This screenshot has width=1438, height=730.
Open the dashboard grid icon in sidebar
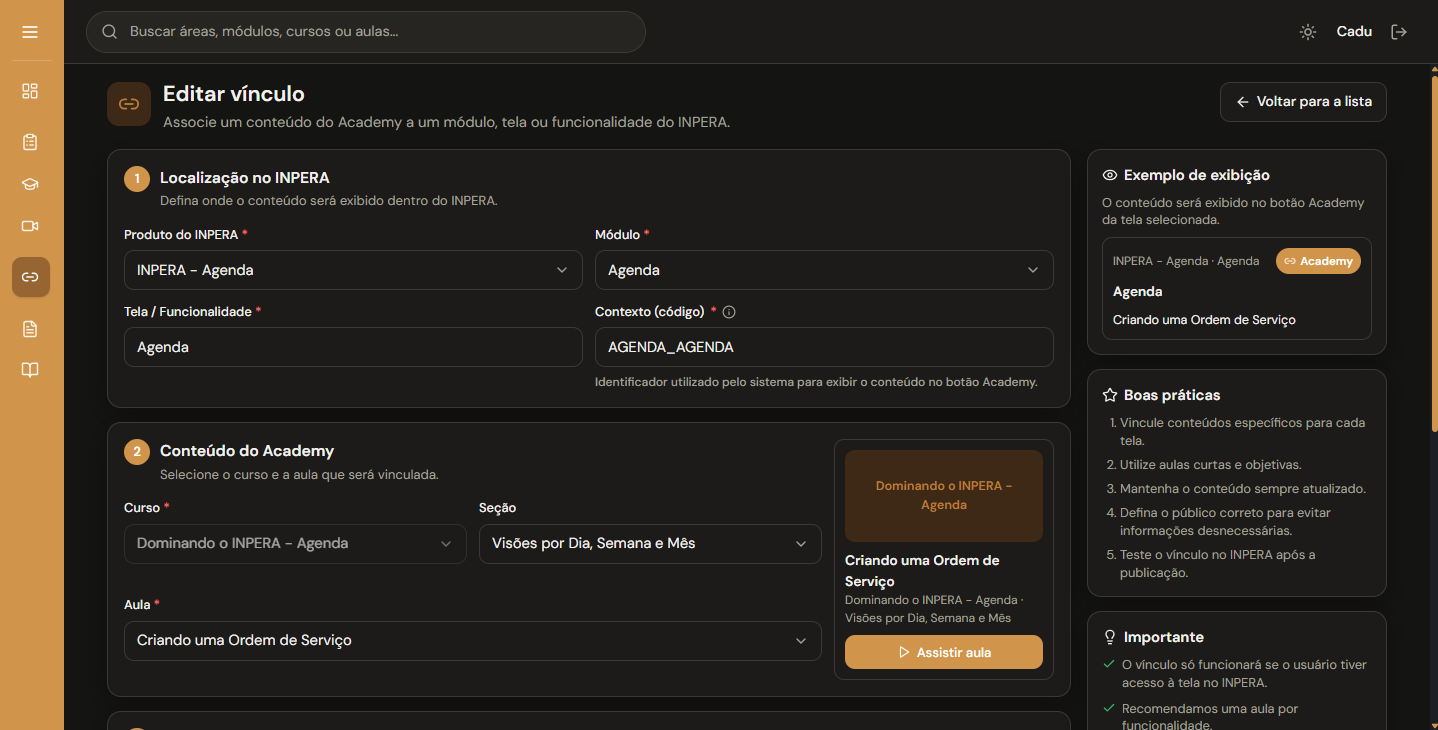30,91
